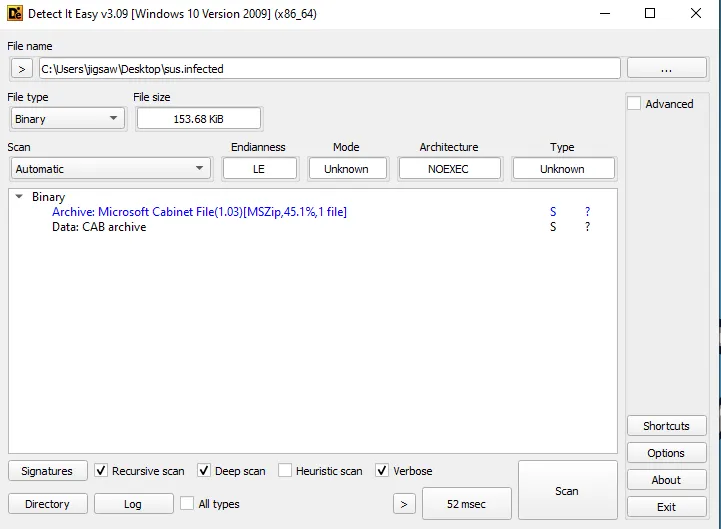
Task: Open the Options dialog
Action: 666,453
